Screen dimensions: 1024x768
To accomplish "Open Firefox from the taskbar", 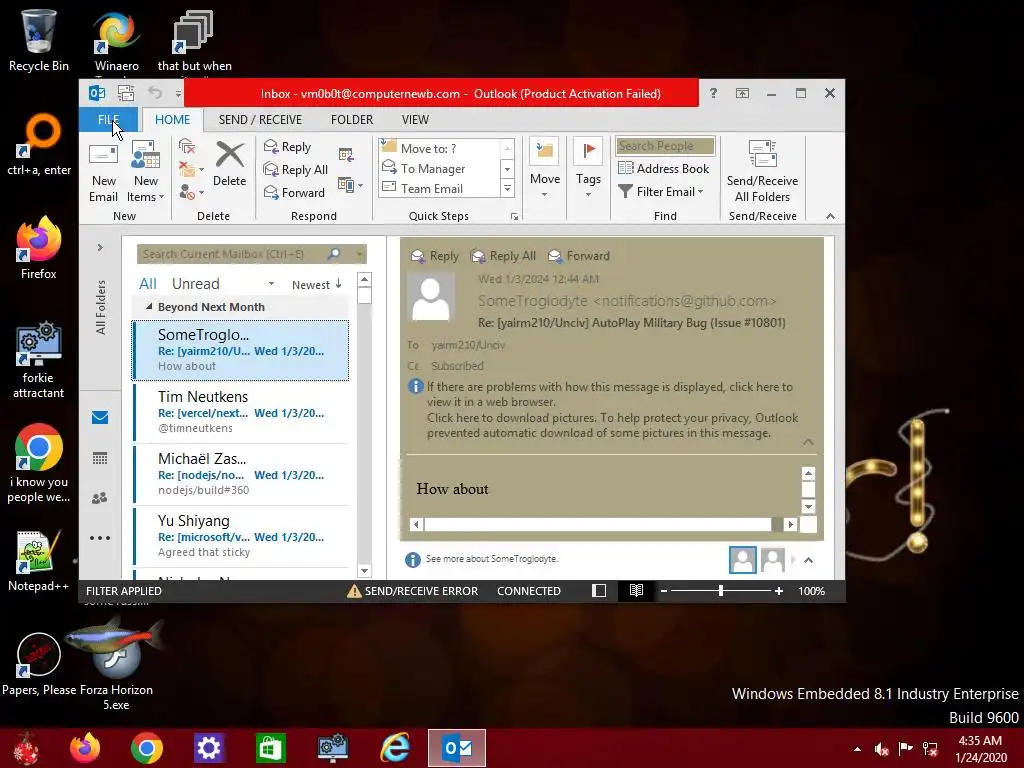I will pos(85,748).
